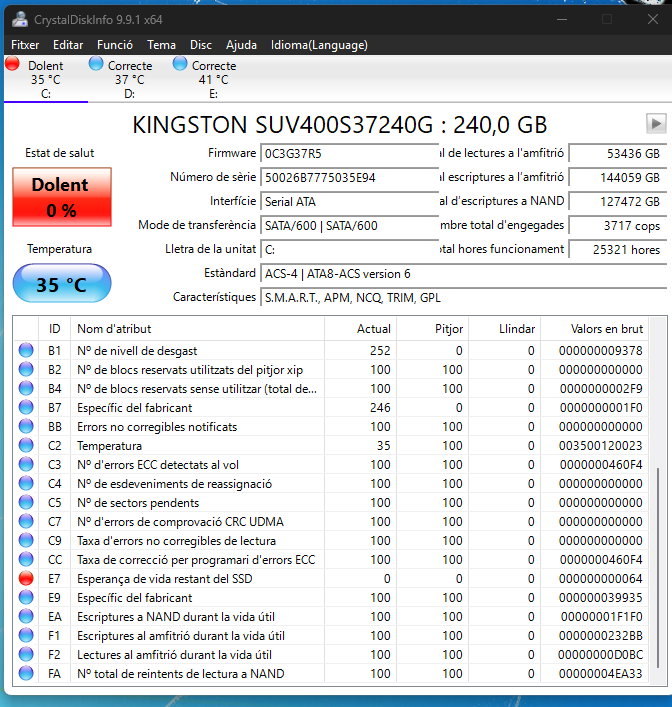Click the NAND writes value 127472 GB
The height and width of the screenshot is (707, 672).
tap(618, 202)
